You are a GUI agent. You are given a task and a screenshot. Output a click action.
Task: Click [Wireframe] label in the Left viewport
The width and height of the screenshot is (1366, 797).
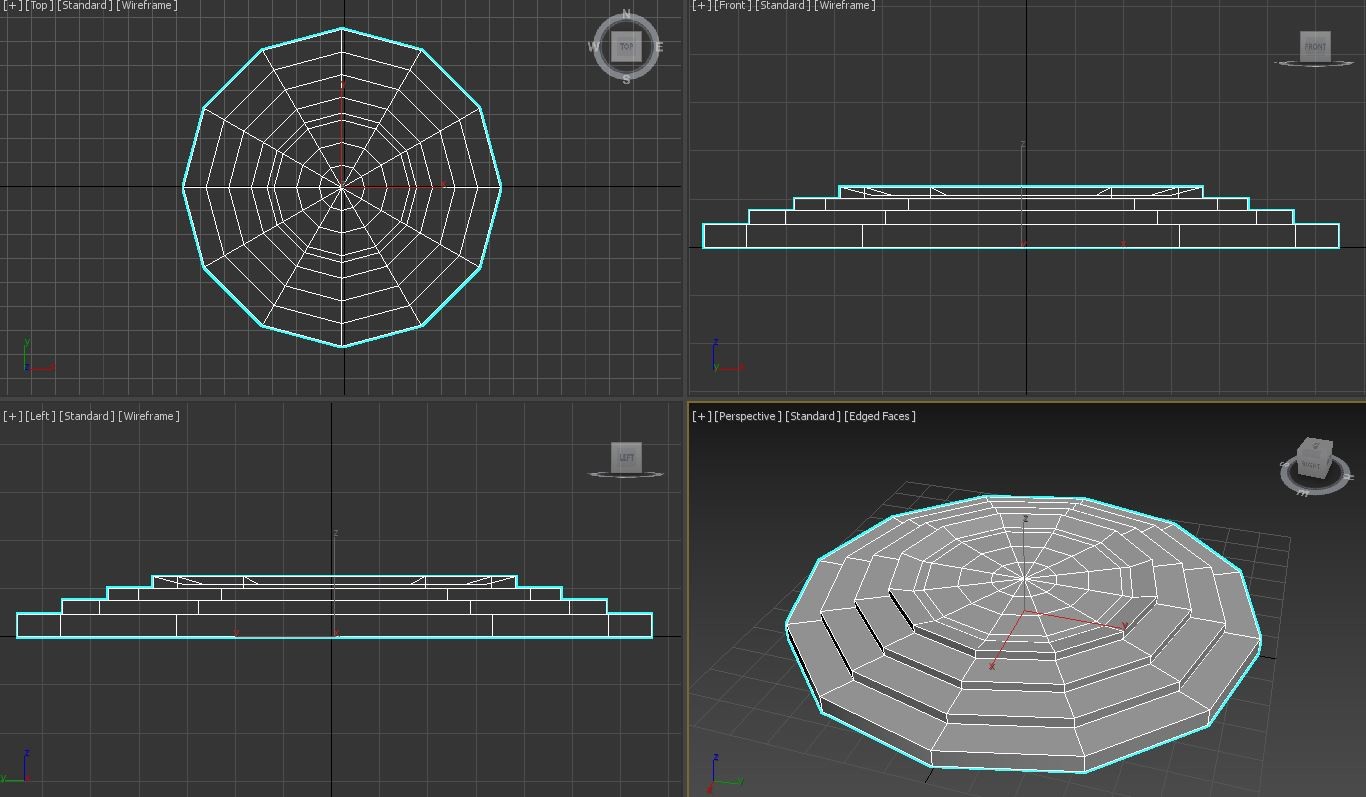point(149,416)
